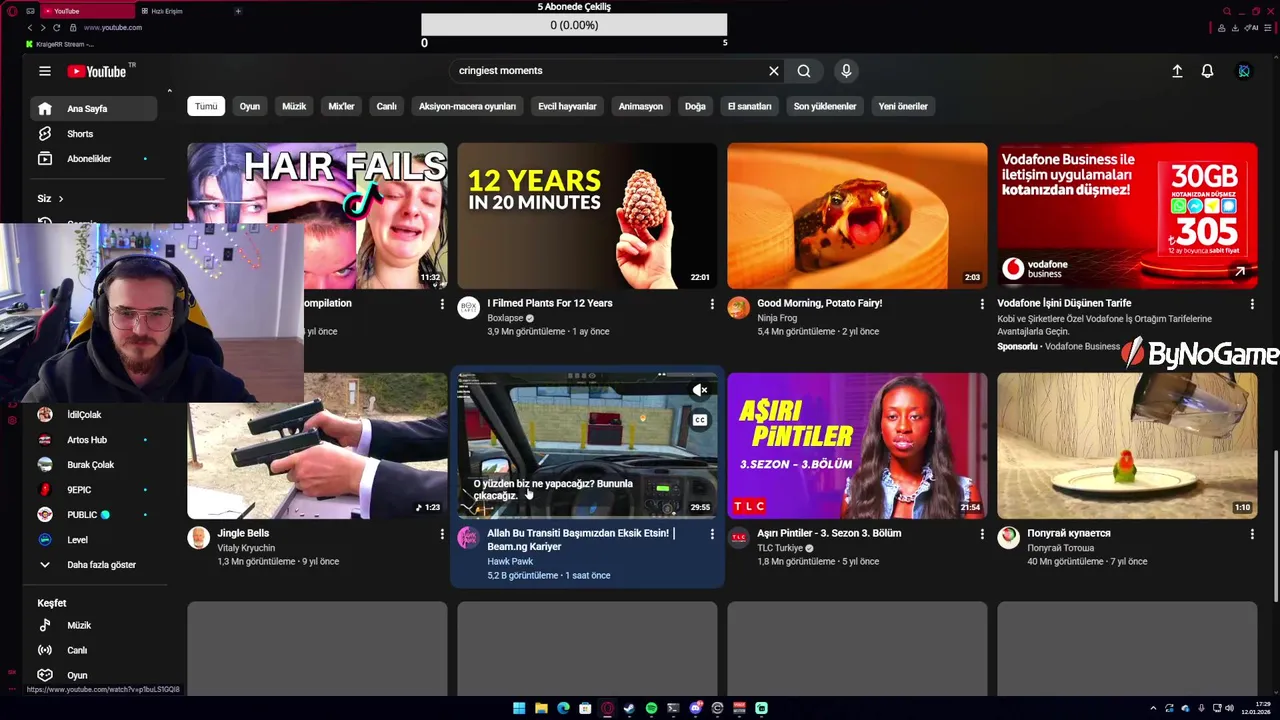Open options for Aşırı Pintiler video
The width and height of the screenshot is (1280, 720).
tap(982, 534)
